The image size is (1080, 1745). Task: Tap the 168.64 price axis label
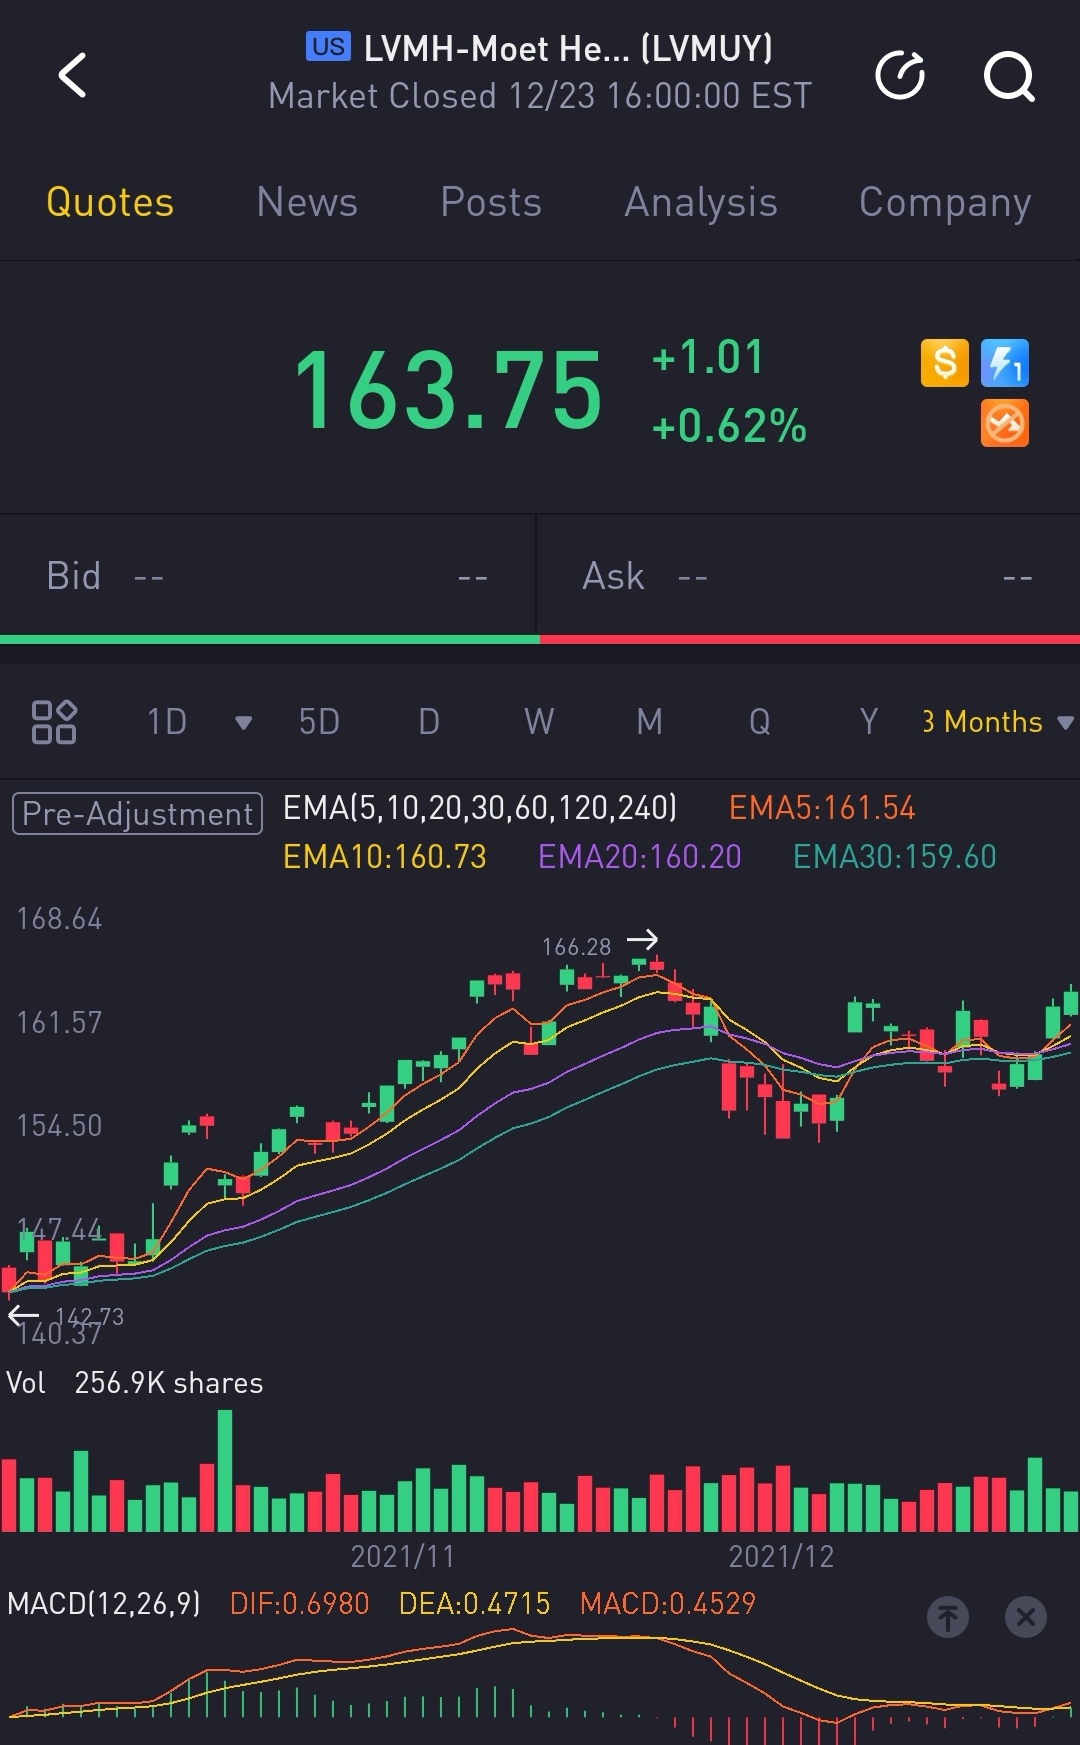coord(59,919)
